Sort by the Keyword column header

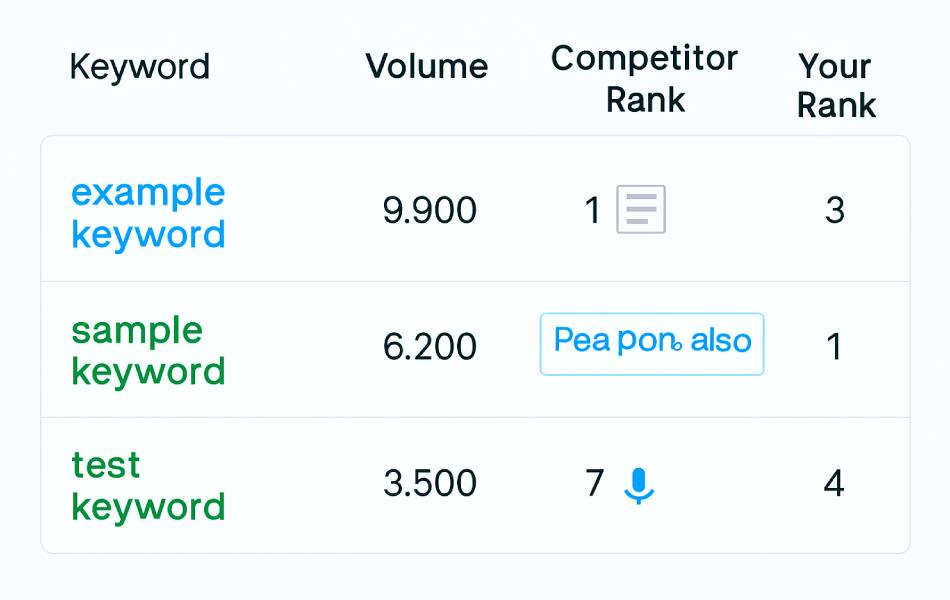(139, 67)
